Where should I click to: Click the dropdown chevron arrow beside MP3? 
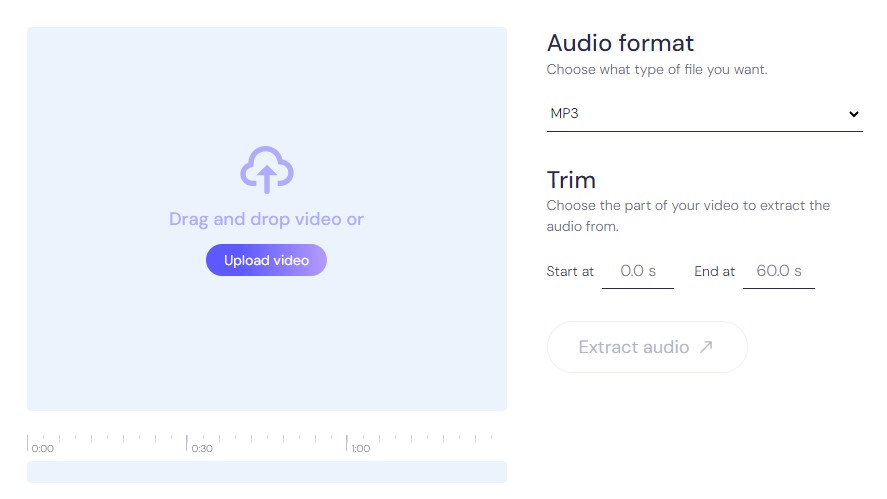pyautogui.click(x=854, y=114)
